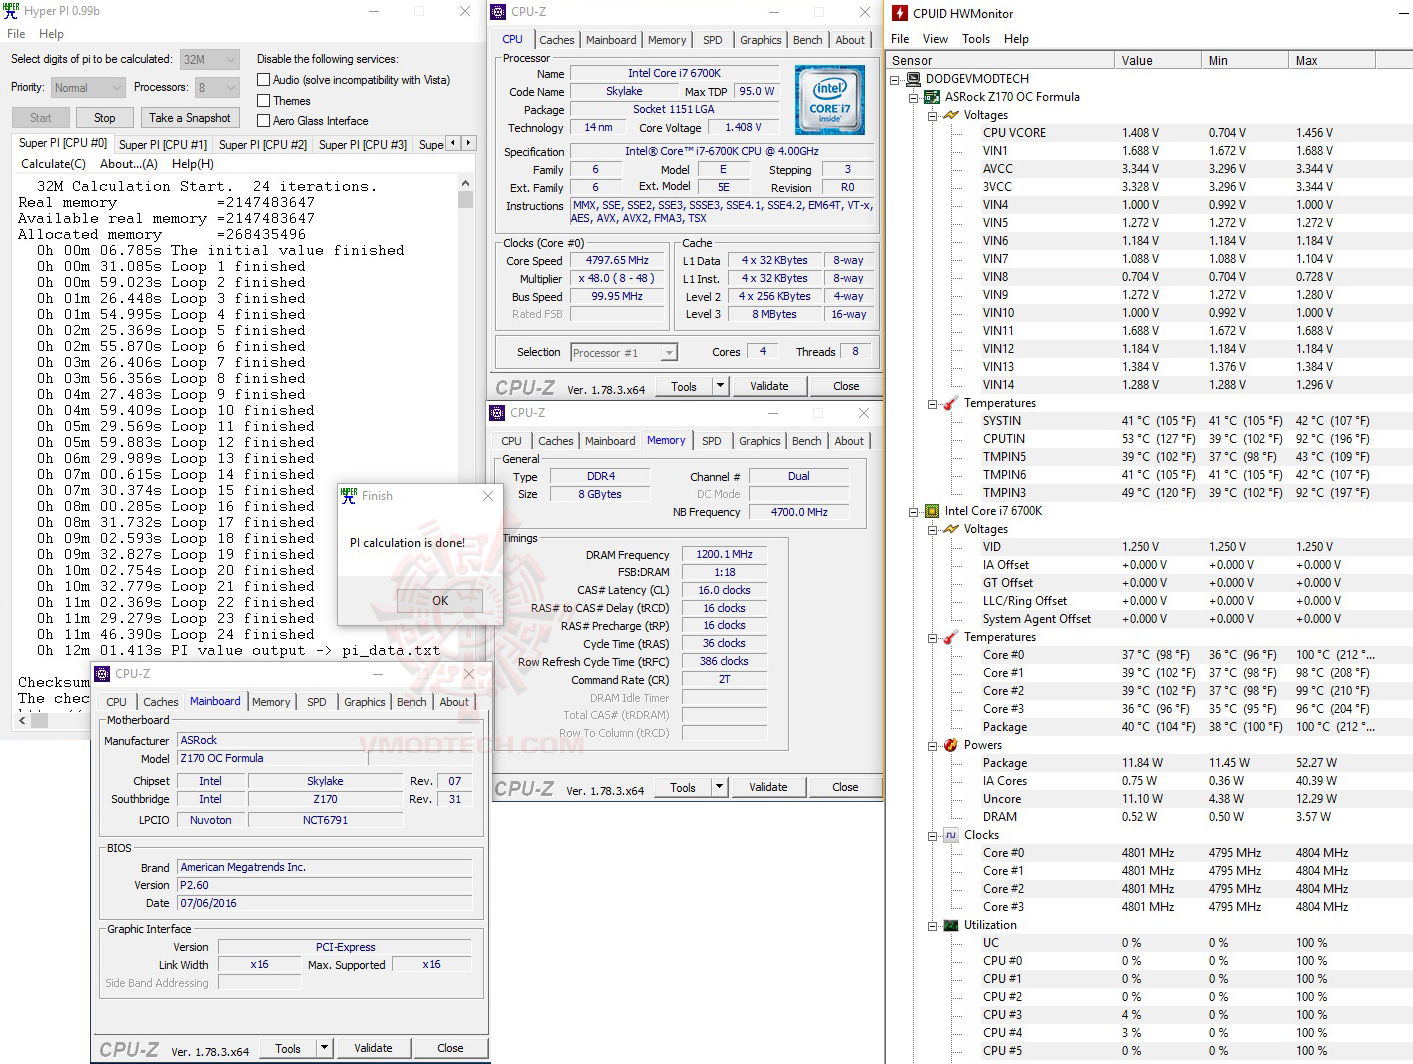Click the Hyper PI title bar icon

pyautogui.click(x=12, y=11)
